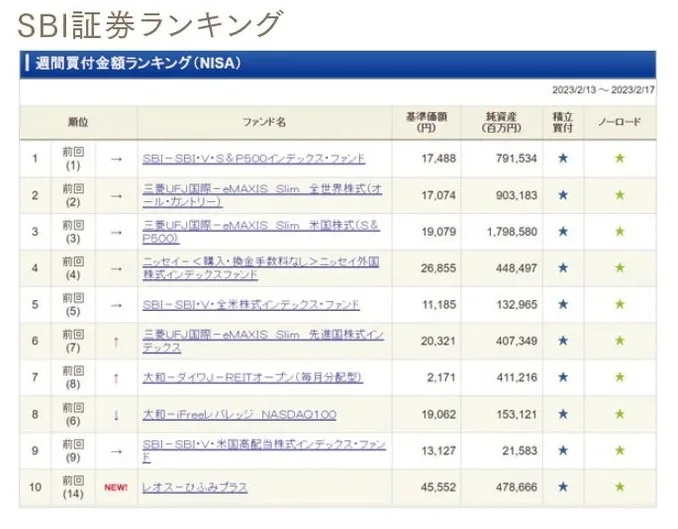Click the ファンド名 column header
The width and height of the screenshot is (678, 529).
click(264, 122)
